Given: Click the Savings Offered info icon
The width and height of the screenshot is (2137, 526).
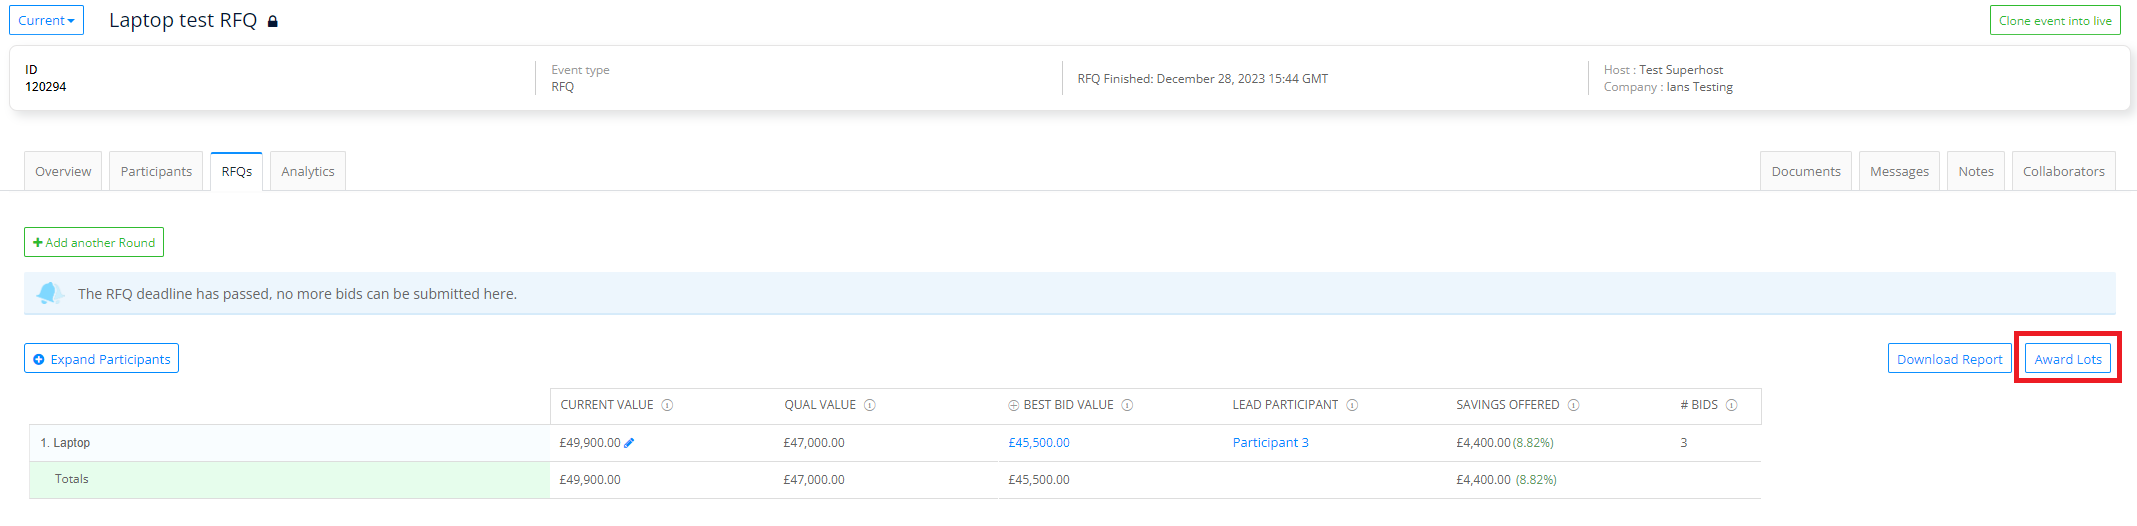Looking at the screenshot, I should pyautogui.click(x=1573, y=405).
